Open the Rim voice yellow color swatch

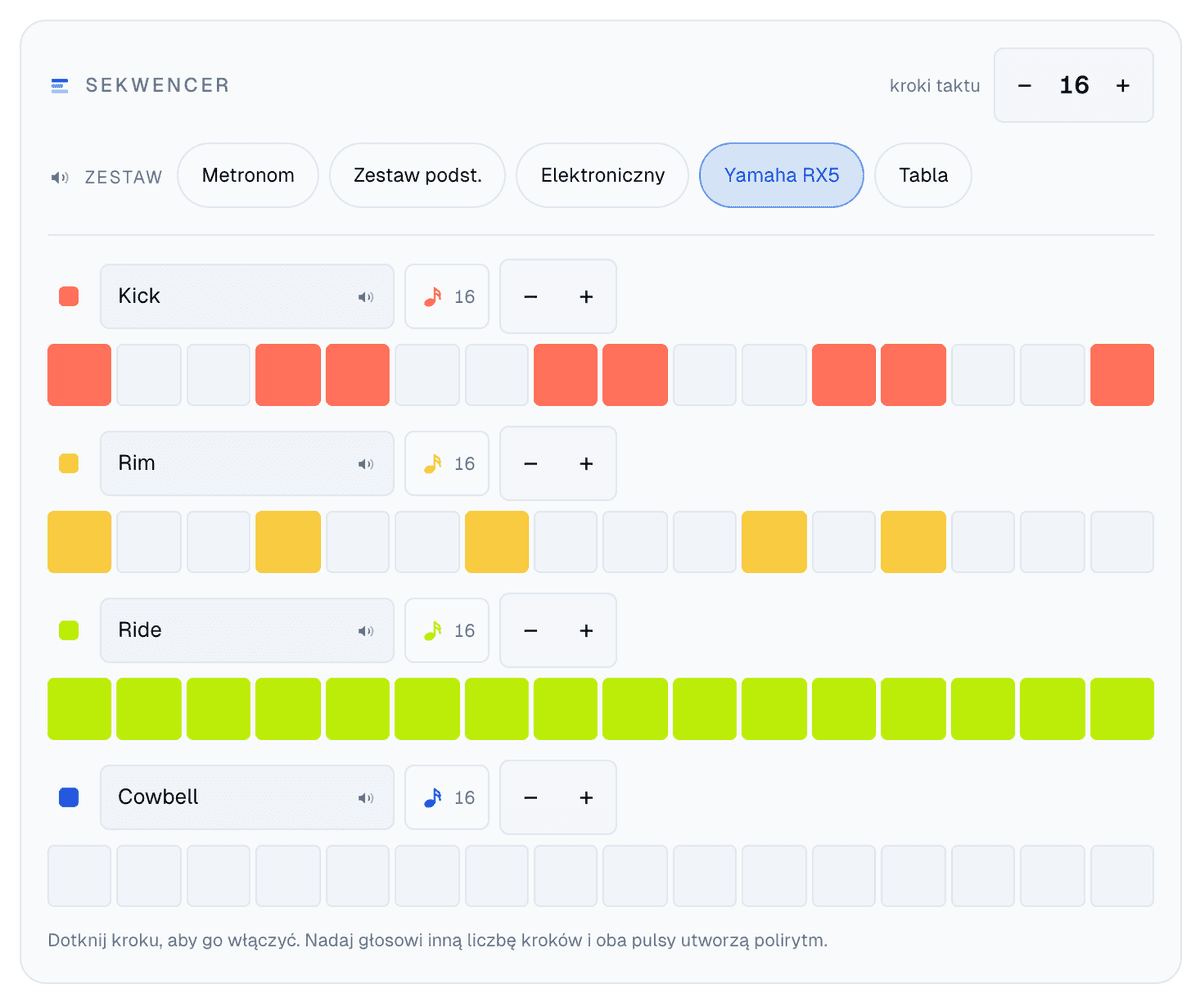click(x=69, y=463)
